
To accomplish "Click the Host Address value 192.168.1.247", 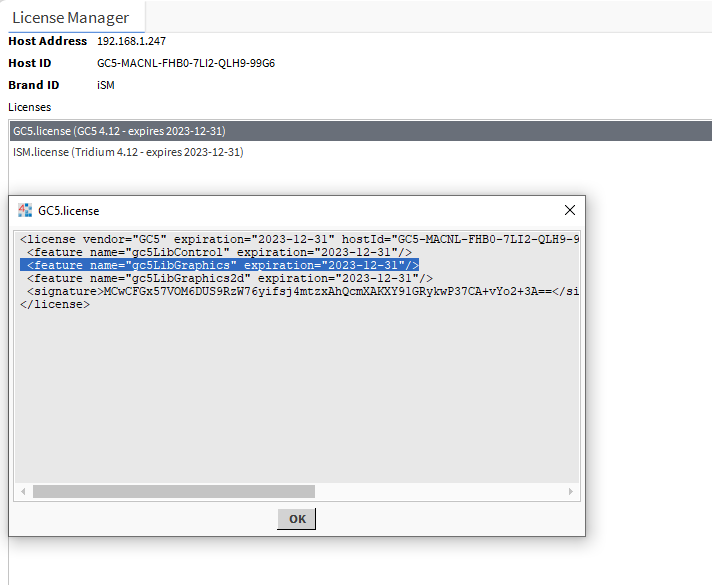I will (131, 41).
